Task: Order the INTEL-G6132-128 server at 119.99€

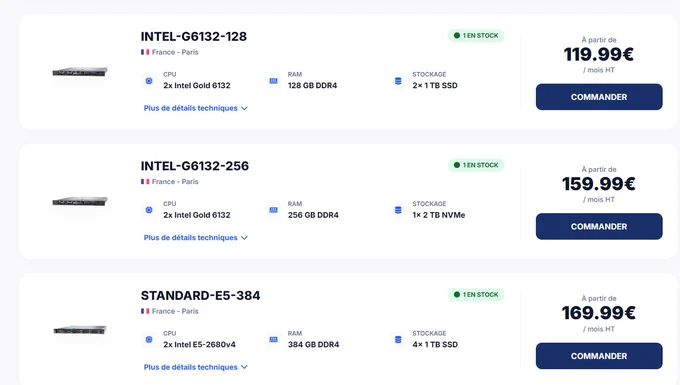Action: pyautogui.click(x=599, y=97)
